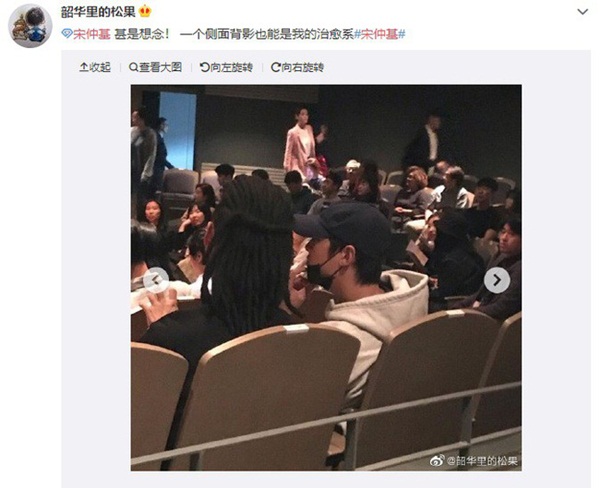Click the counter-clockwise rotate icon
Screen dimensions: 600x488
[205, 67]
